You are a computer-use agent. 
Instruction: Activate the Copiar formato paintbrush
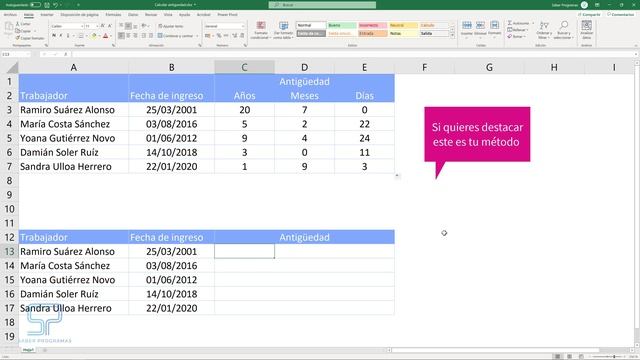point(30,38)
